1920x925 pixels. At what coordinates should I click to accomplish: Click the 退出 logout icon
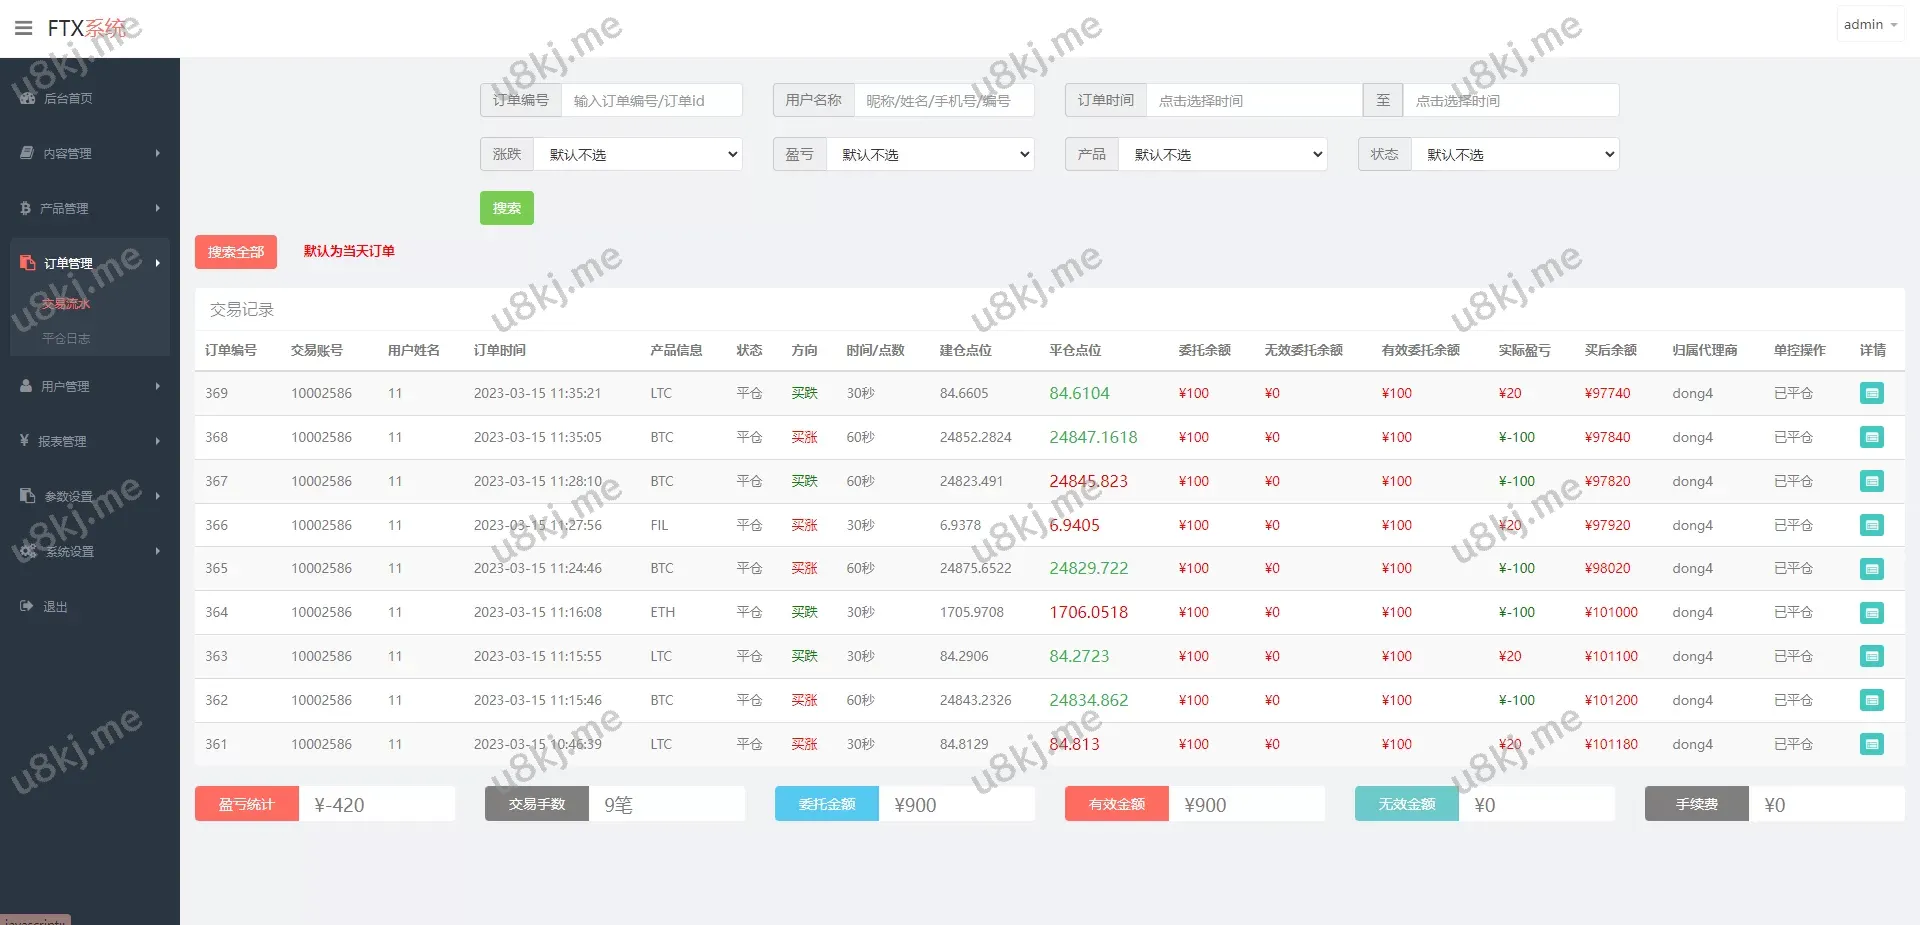(27, 606)
